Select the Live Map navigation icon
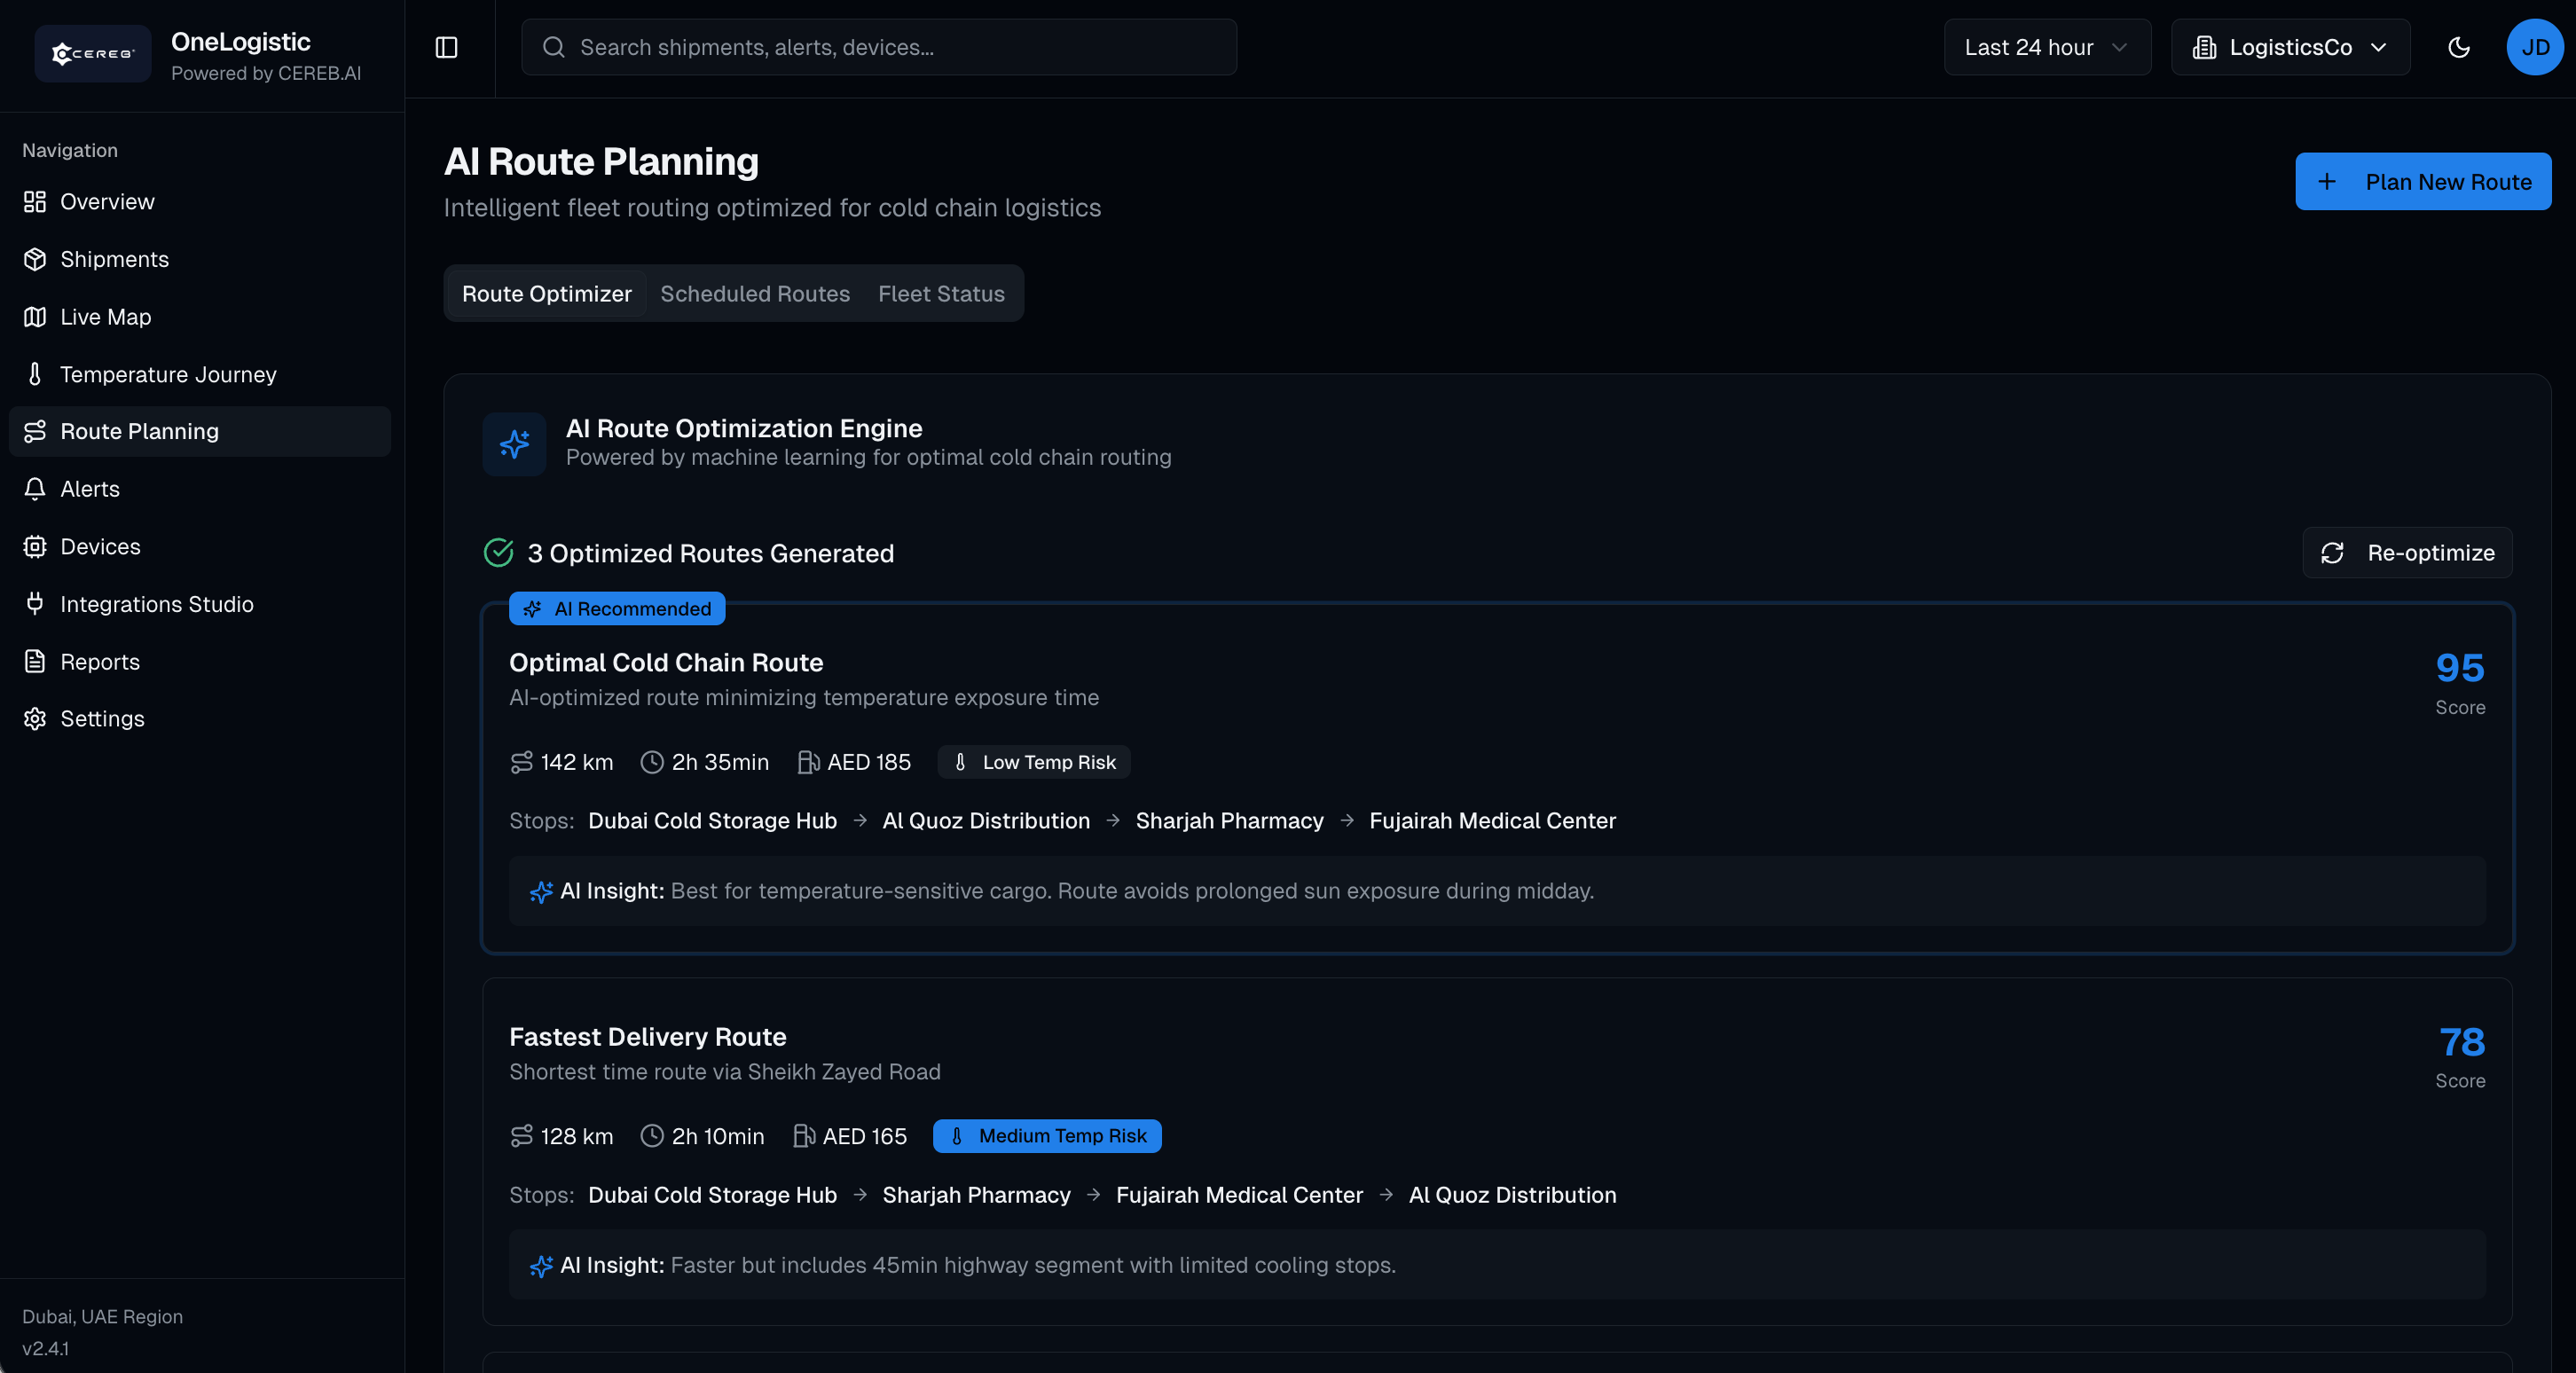The width and height of the screenshot is (2576, 1373). [x=34, y=316]
